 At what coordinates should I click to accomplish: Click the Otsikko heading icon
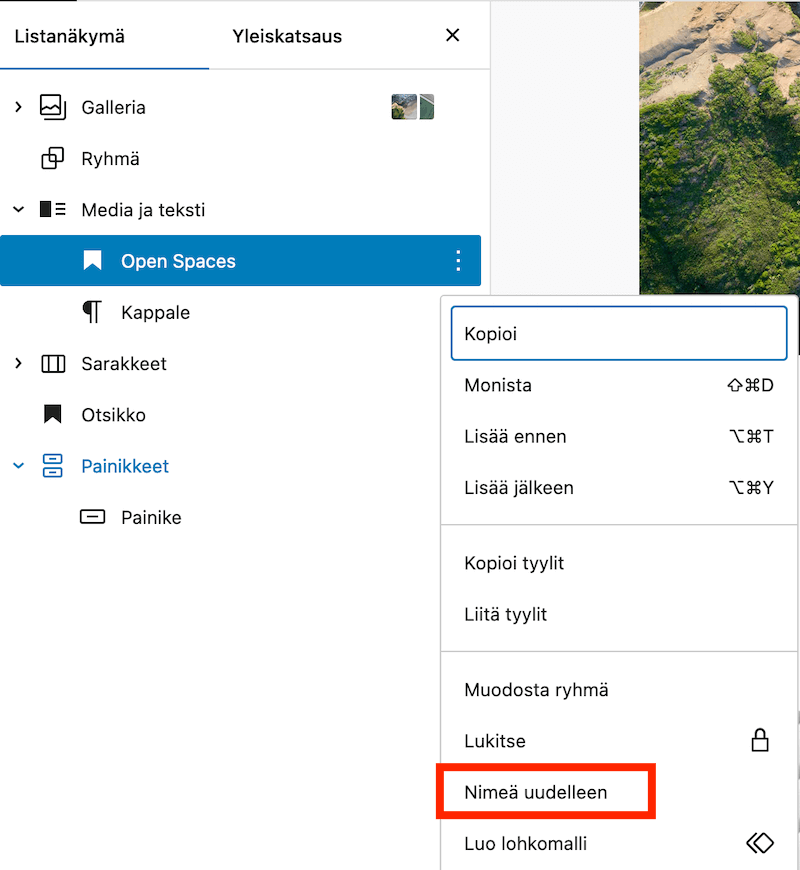(53, 414)
